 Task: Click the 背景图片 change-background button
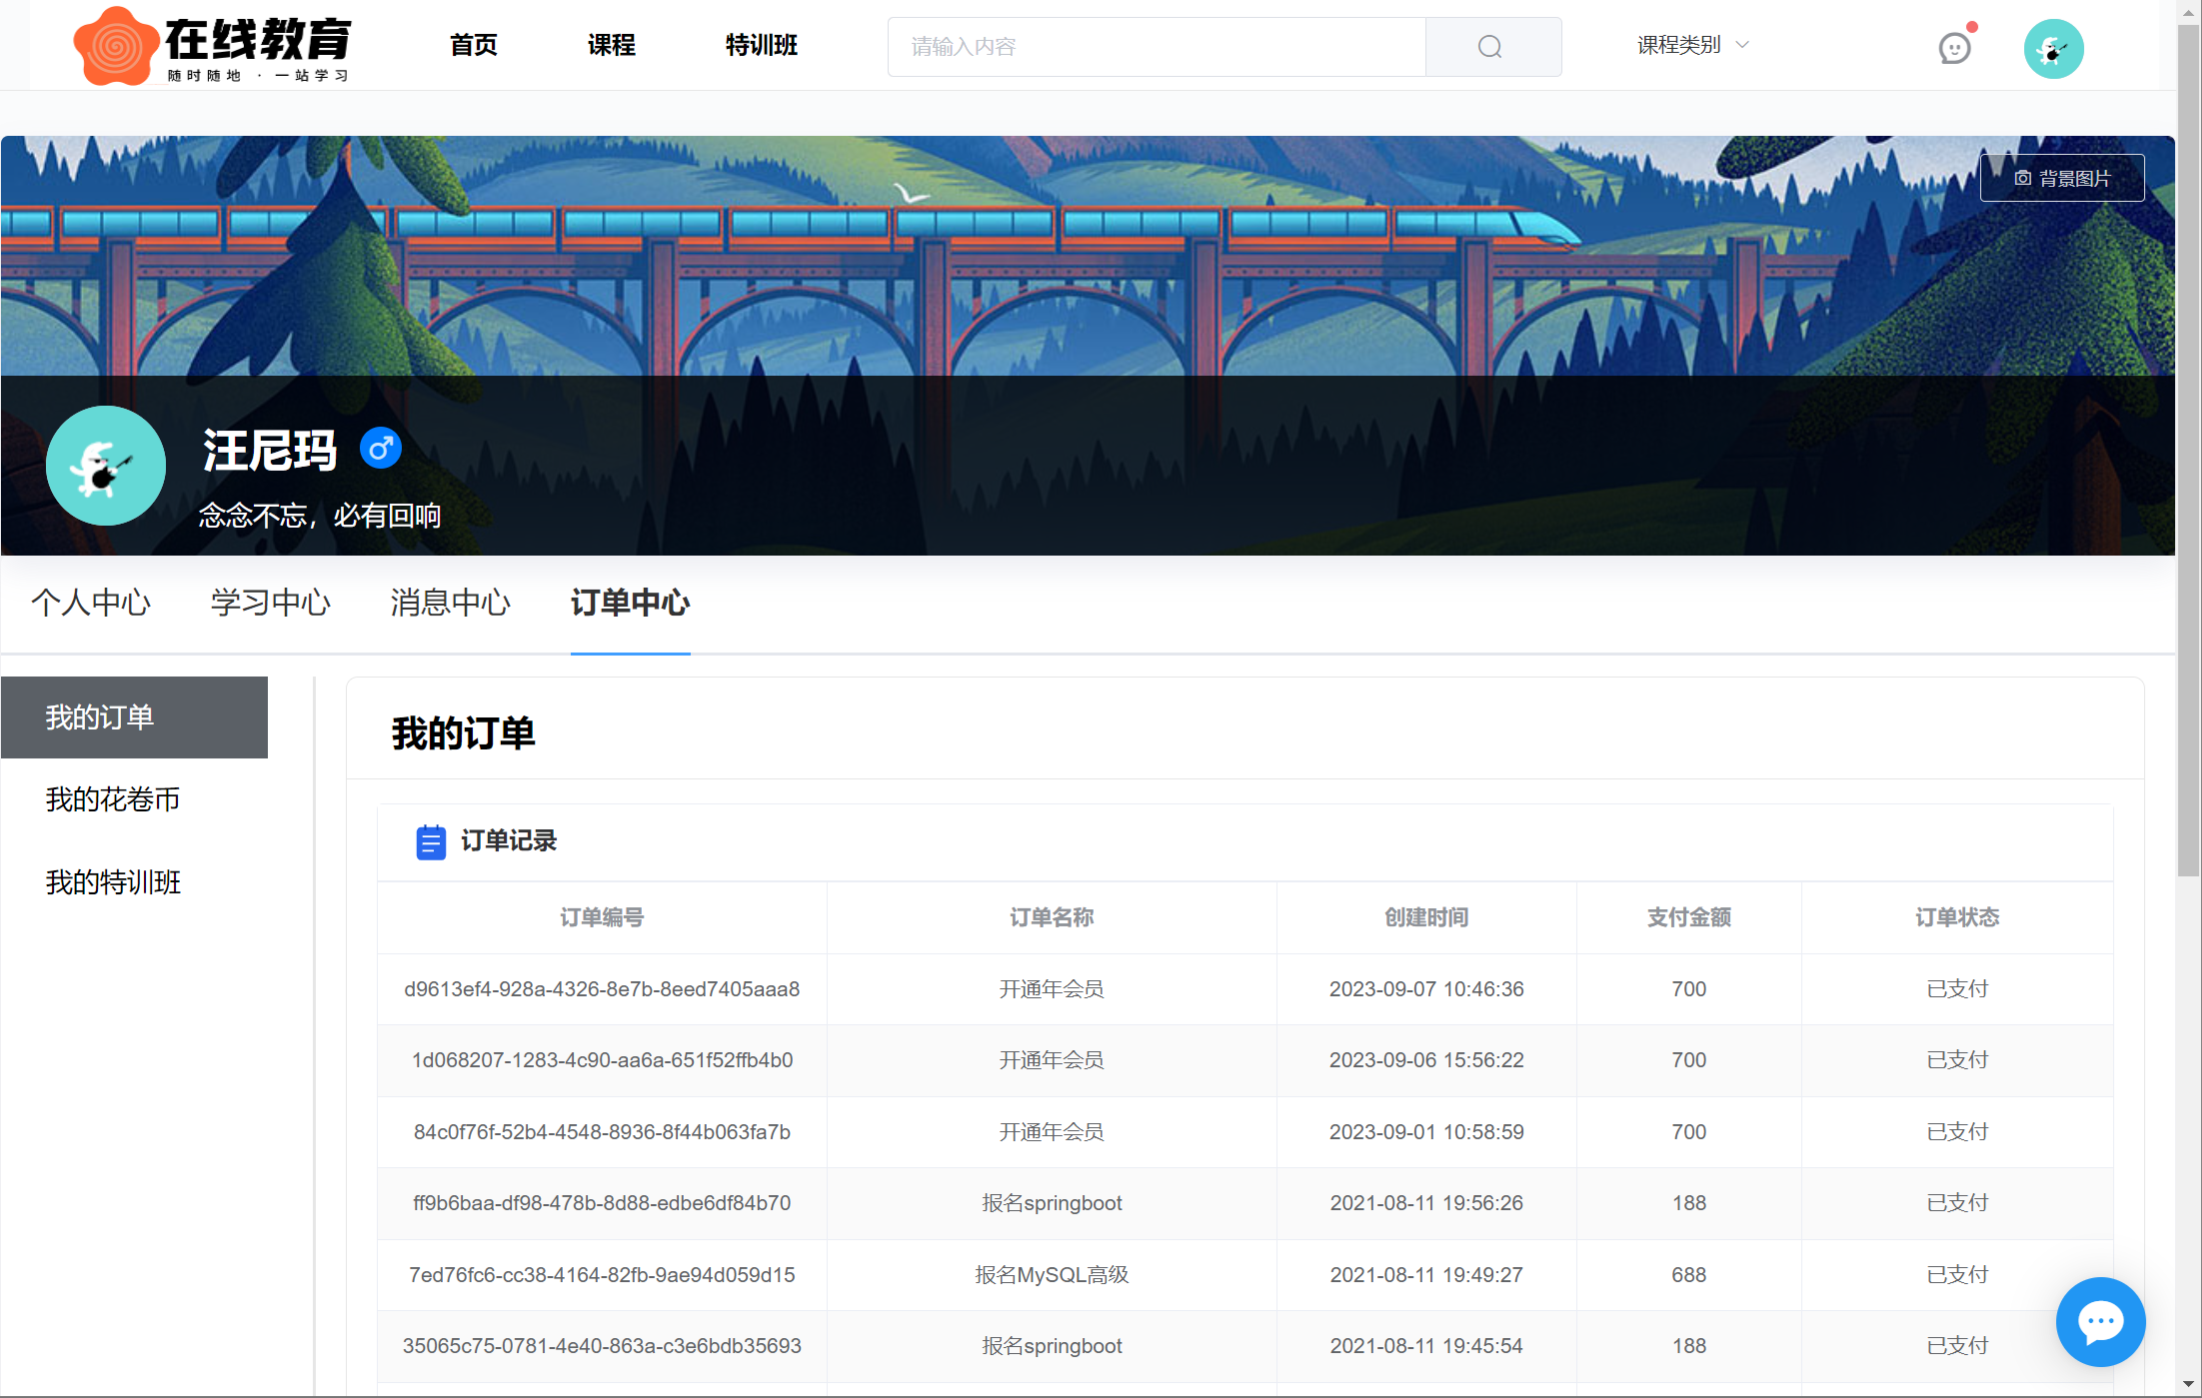2062,178
